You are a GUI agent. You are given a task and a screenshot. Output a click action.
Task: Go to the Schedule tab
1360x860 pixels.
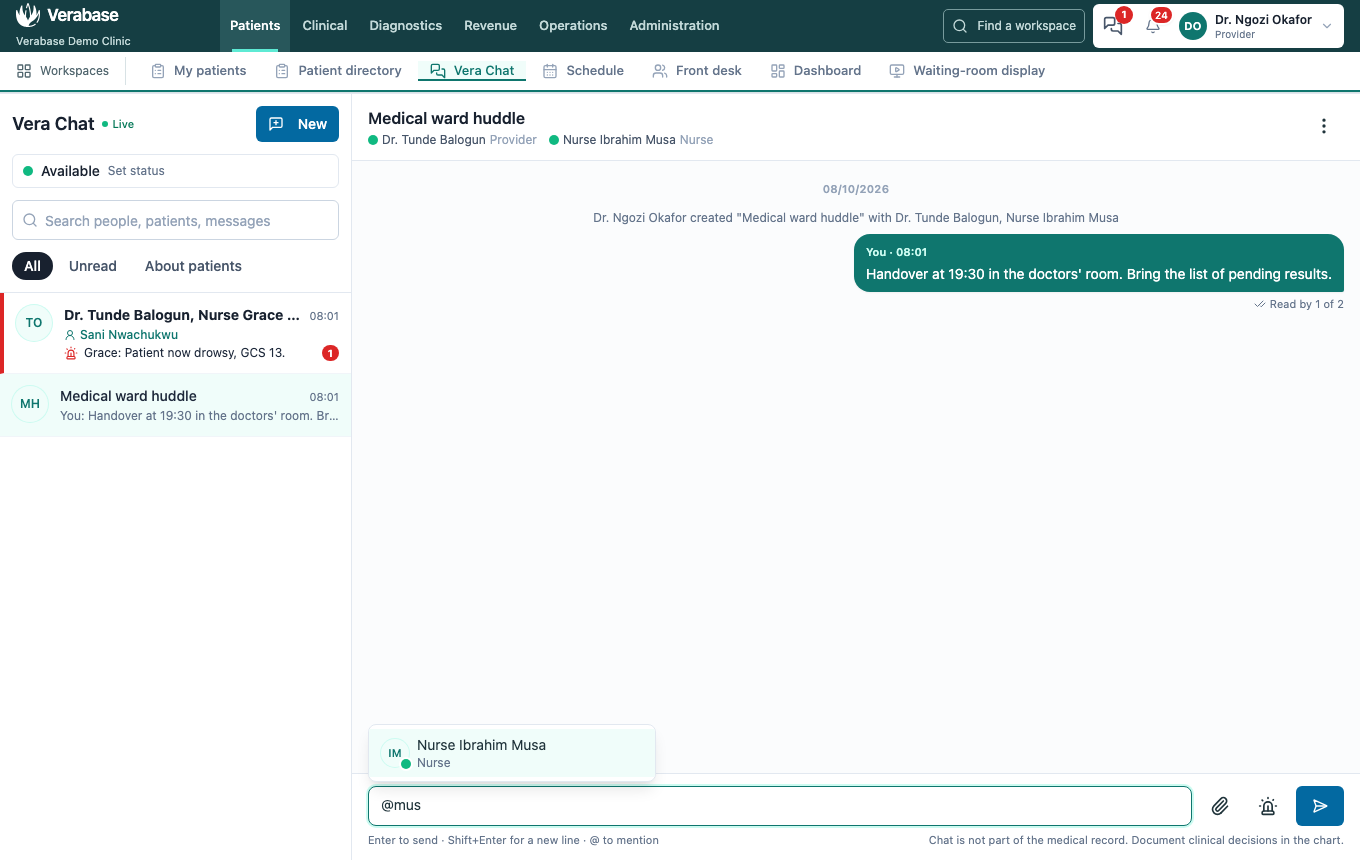[583, 71]
